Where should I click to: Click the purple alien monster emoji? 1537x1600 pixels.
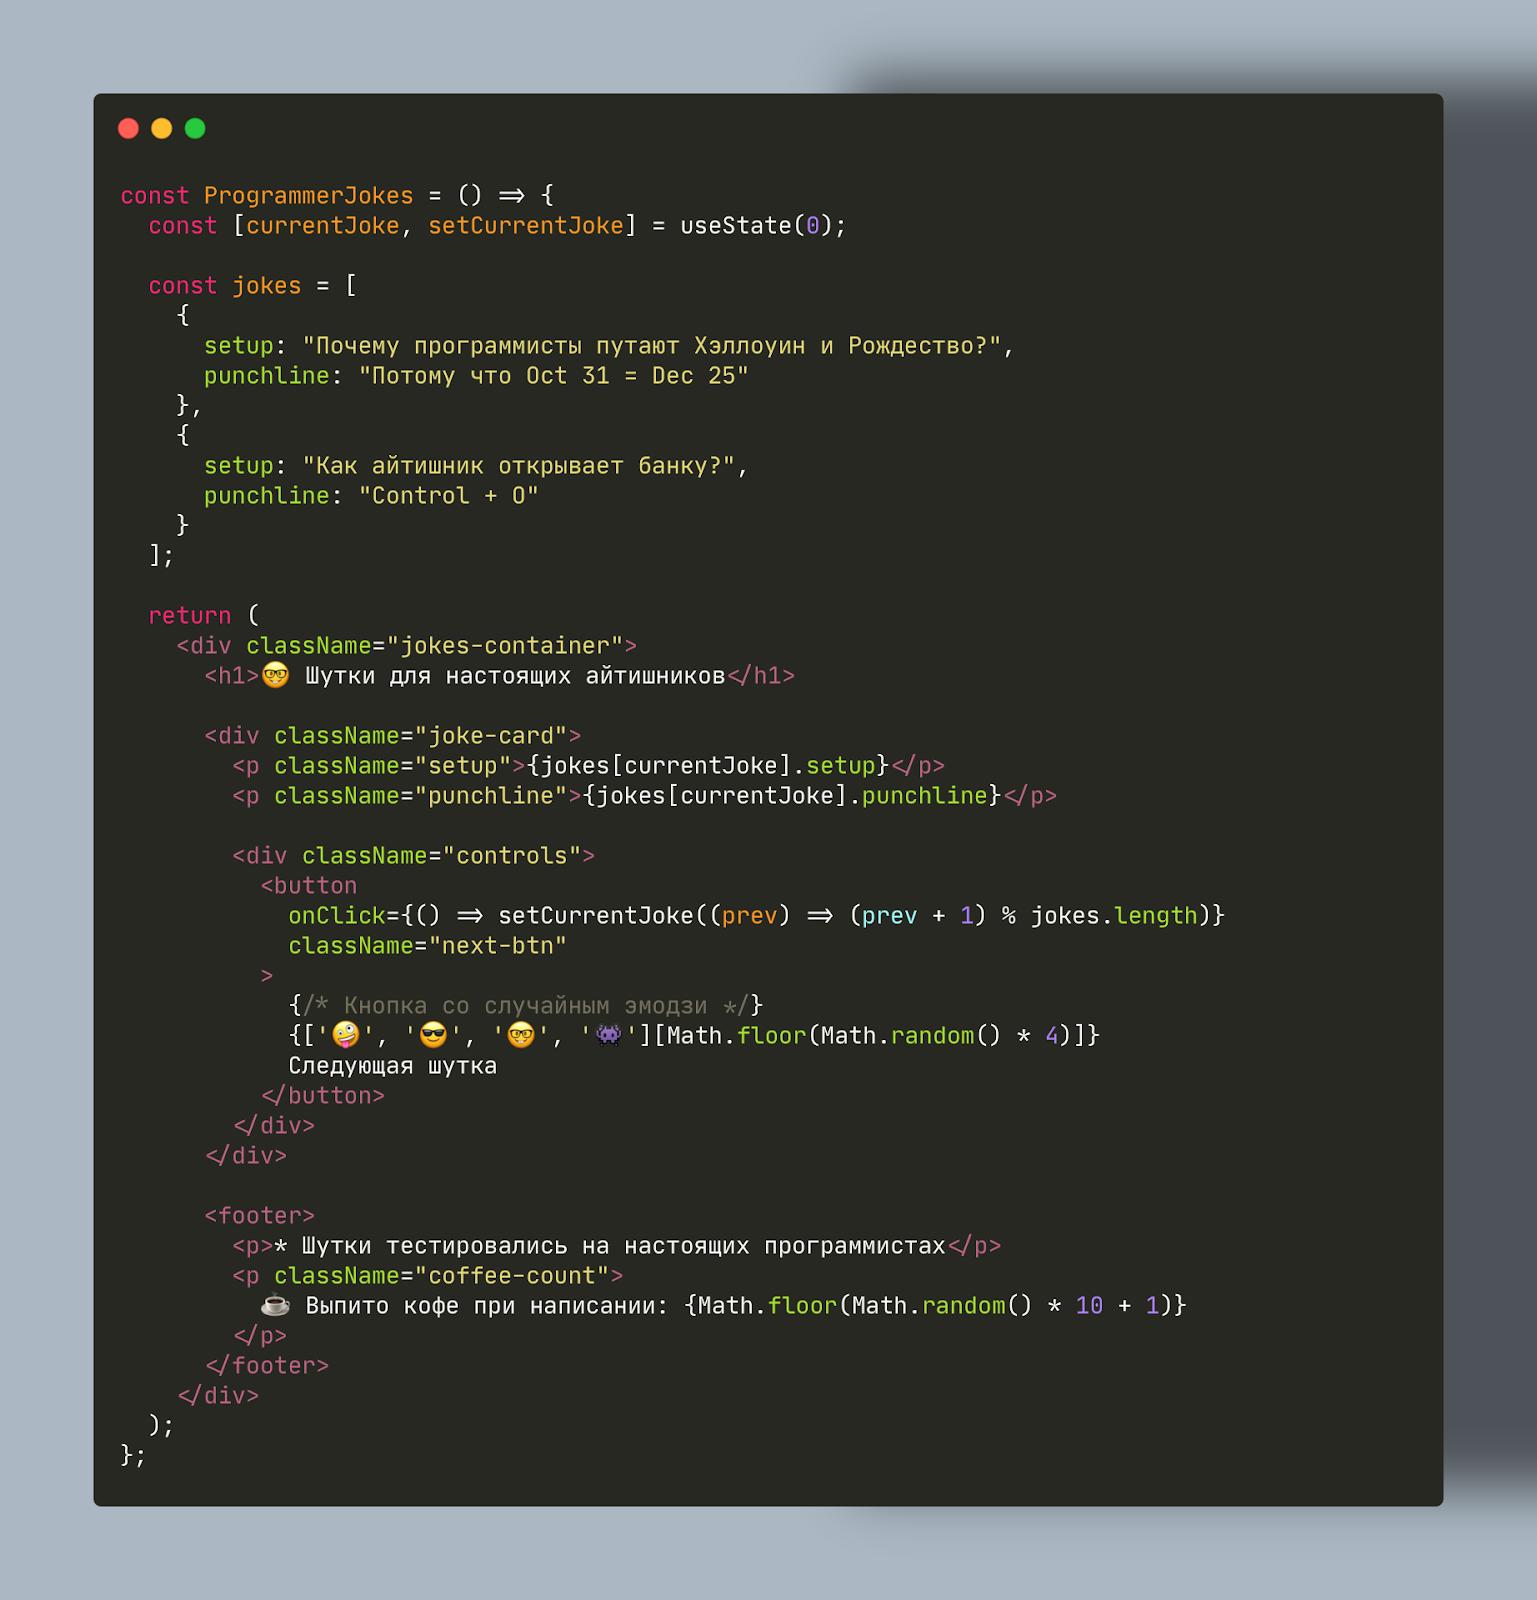[x=608, y=1035]
